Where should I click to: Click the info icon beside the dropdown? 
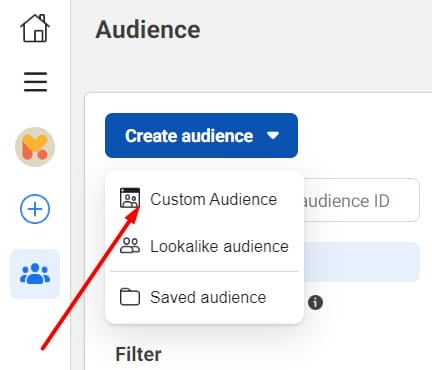click(x=315, y=303)
